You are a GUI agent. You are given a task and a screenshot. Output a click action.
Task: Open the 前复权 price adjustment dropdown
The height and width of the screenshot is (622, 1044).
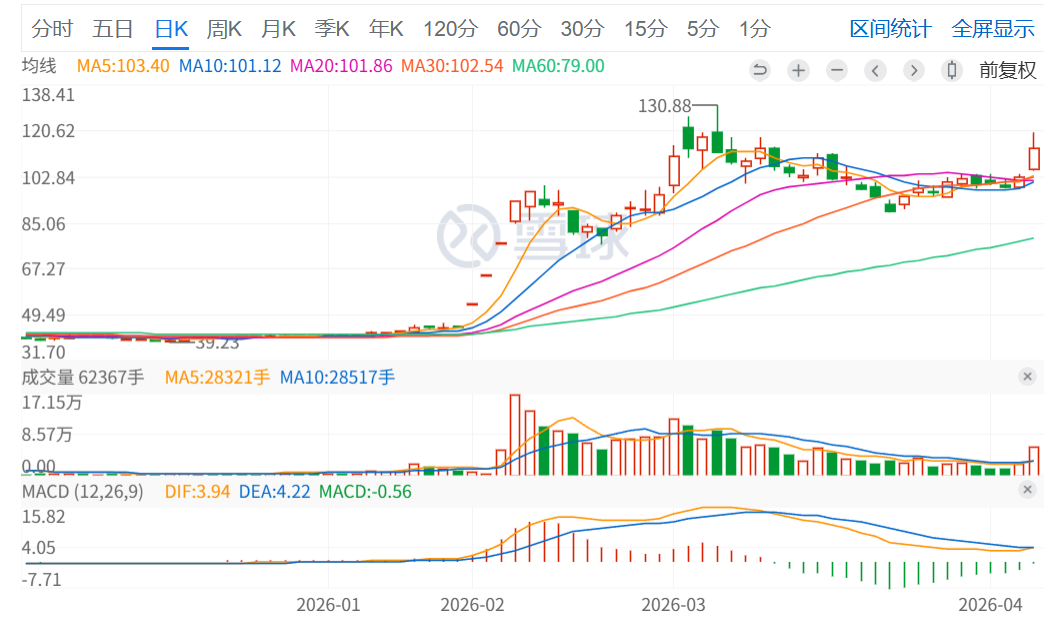click(1008, 70)
